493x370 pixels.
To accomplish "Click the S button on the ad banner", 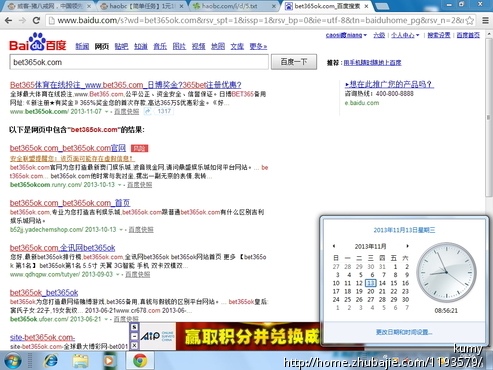I will coord(134,327).
